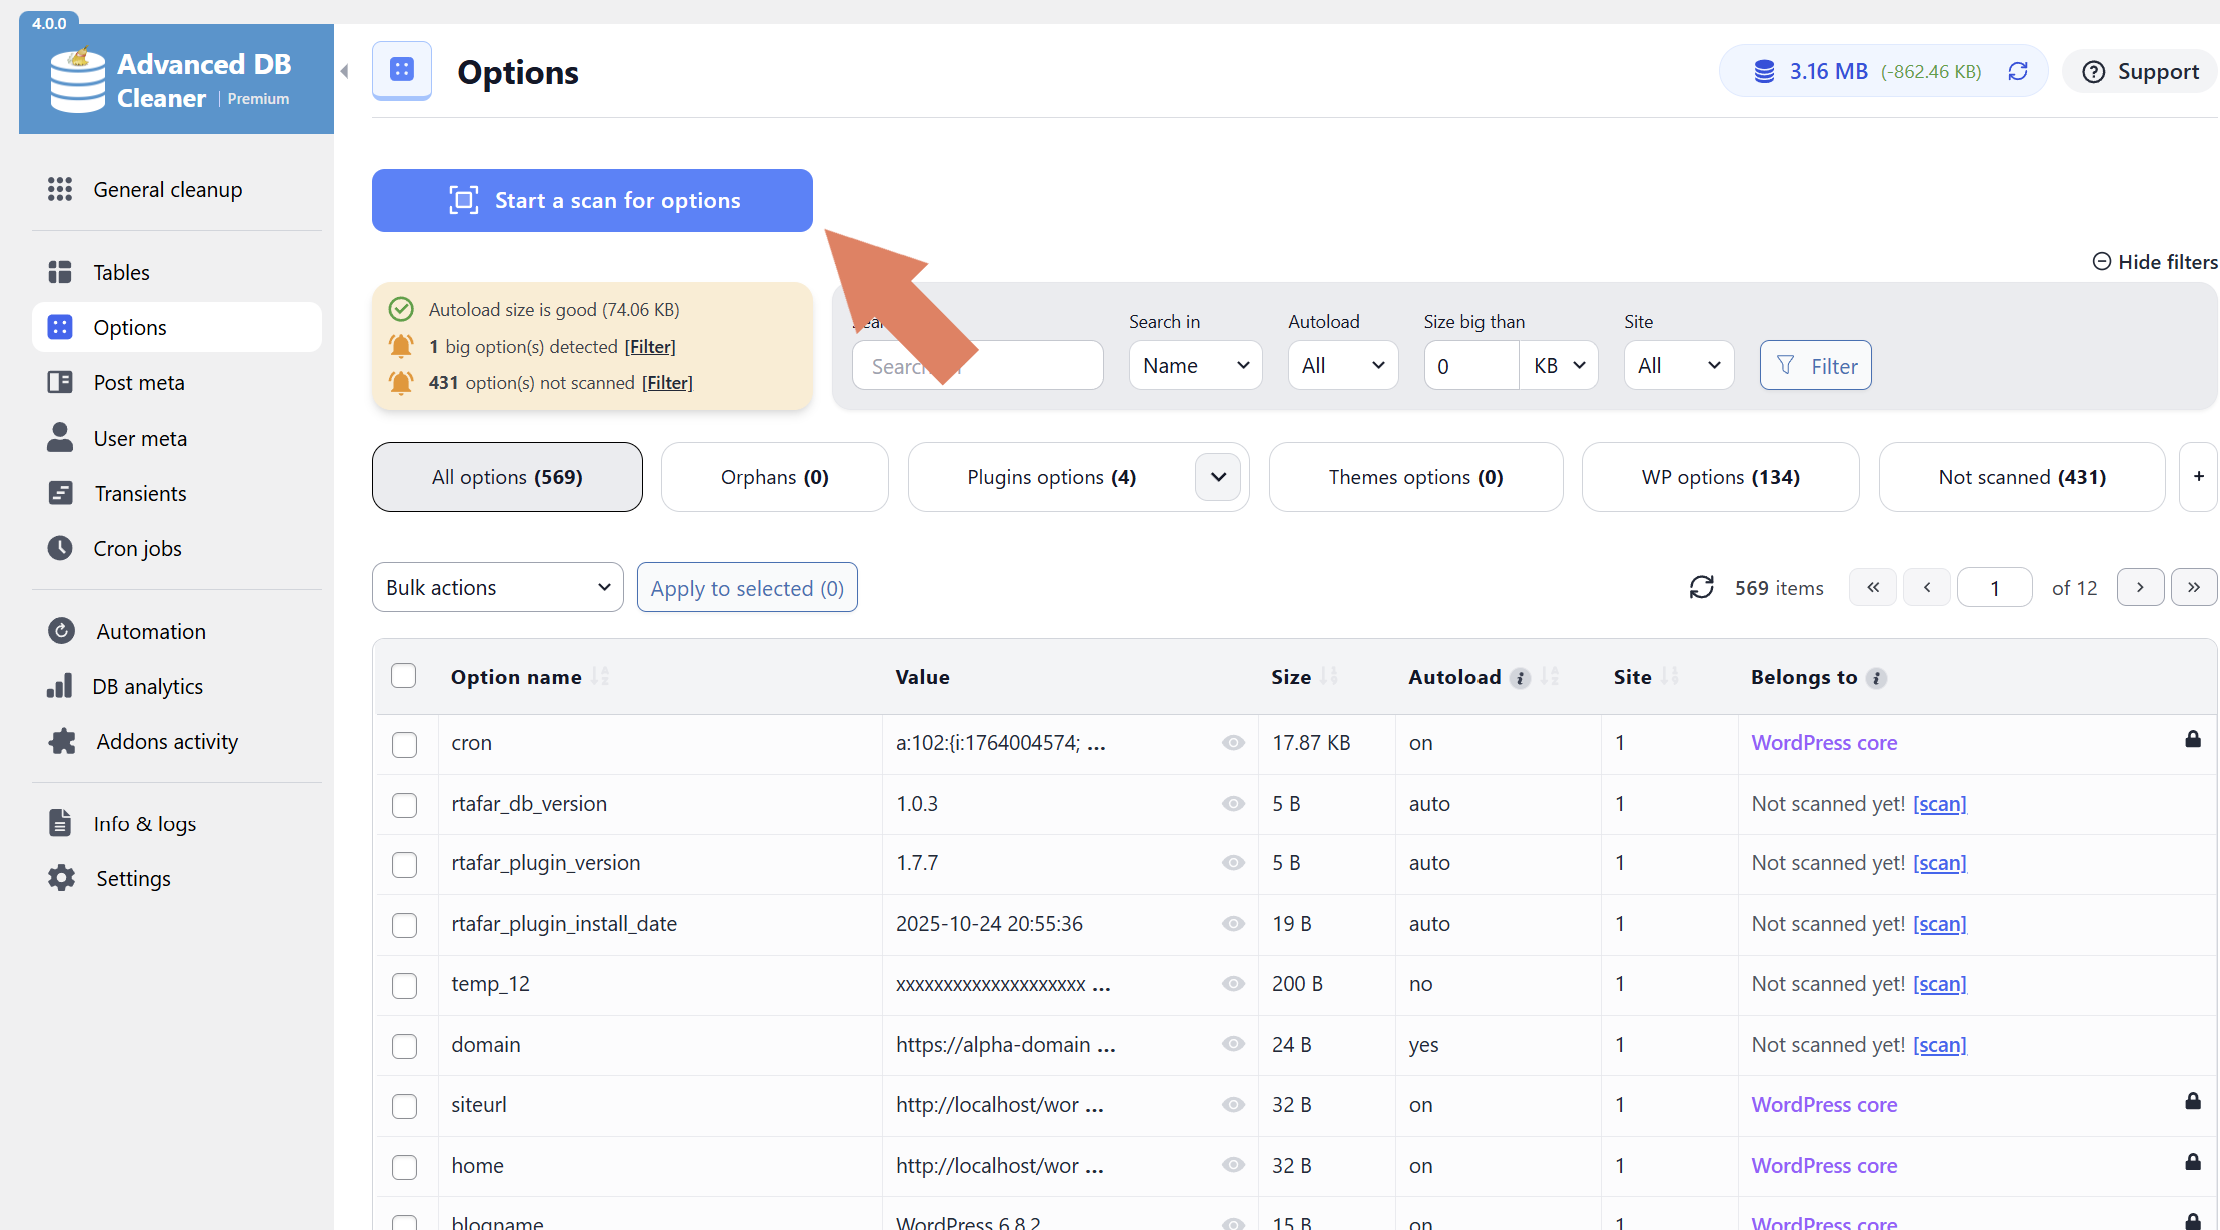
Task: Switch to the Not scanned tab
Action: pos(2021,477)
